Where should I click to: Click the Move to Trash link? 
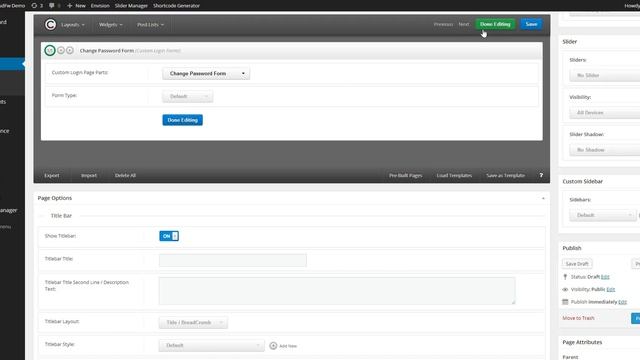[578, 318]
